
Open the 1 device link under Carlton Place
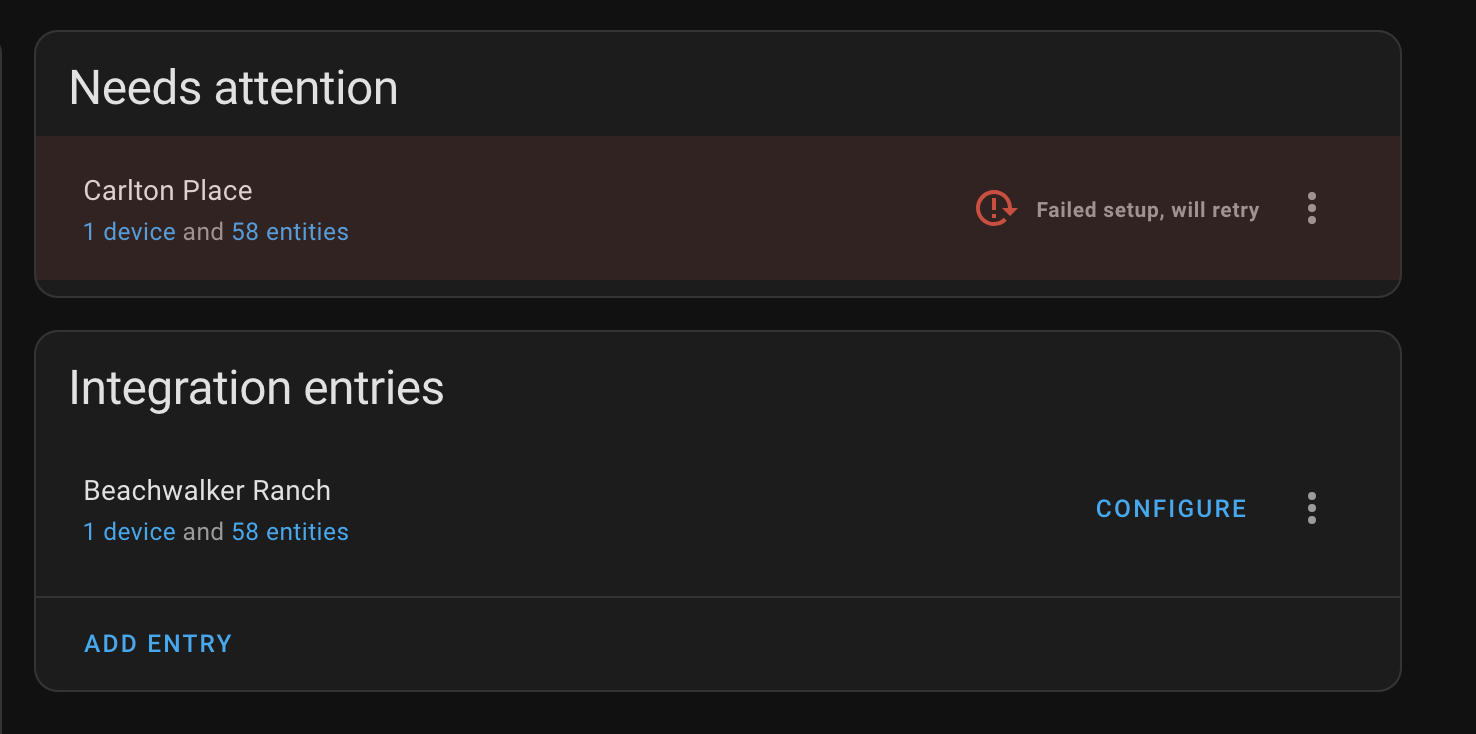pos(129,231)
